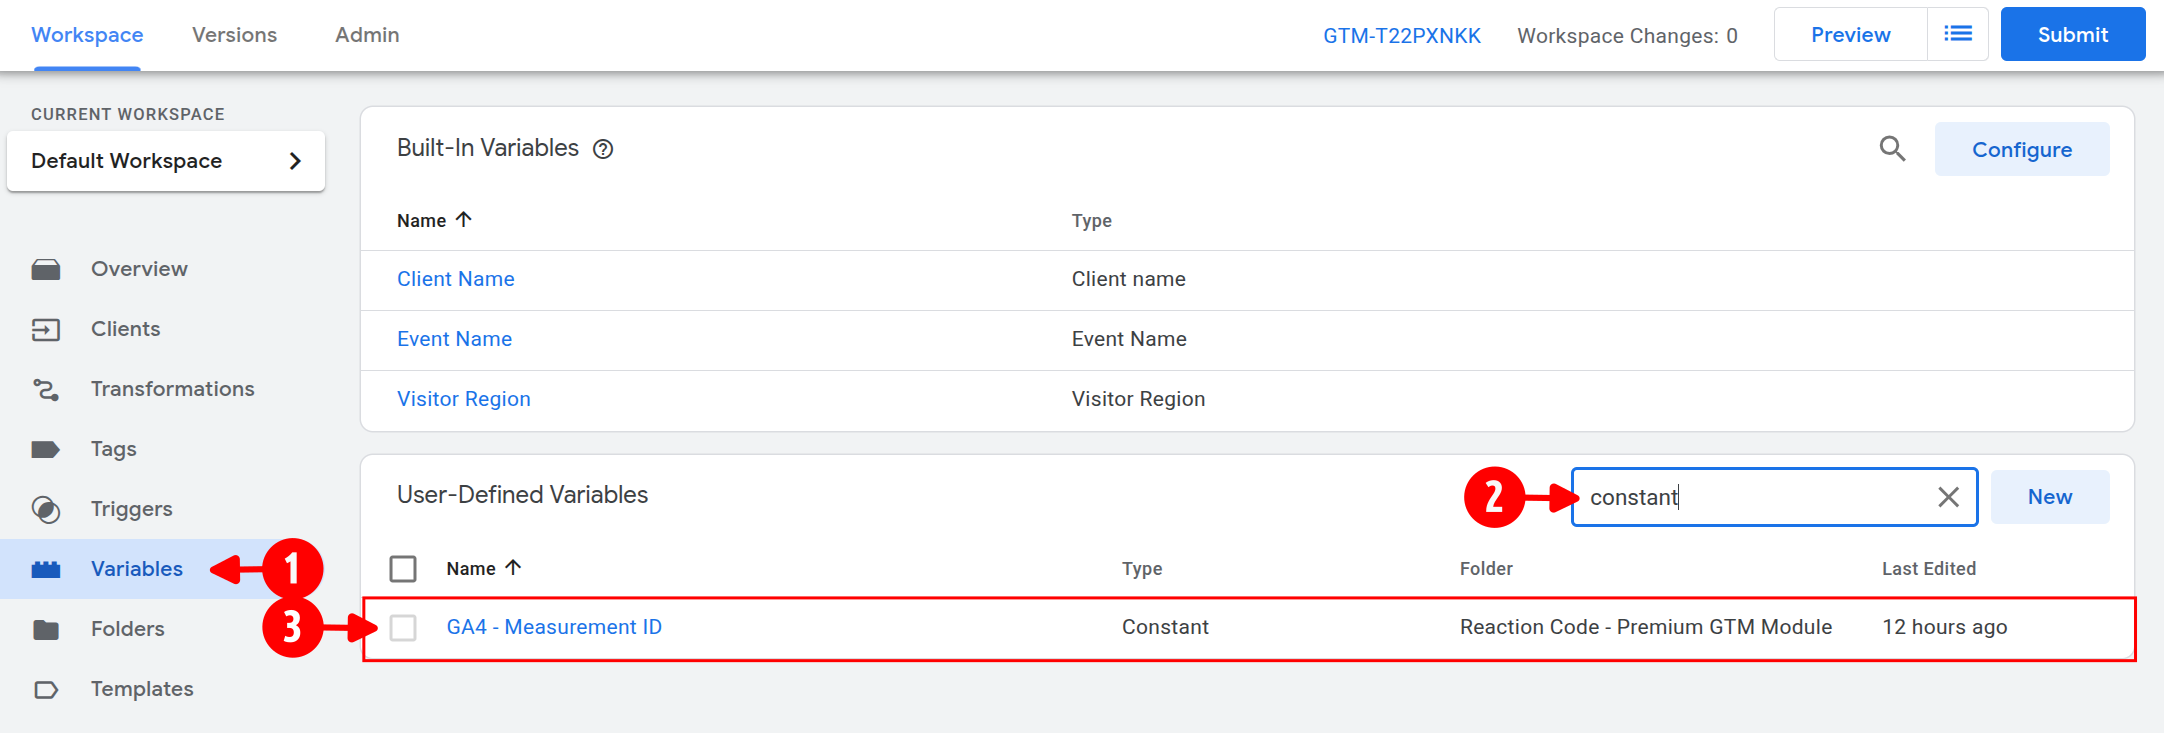Screen dimensions: 2164x733
Task: Open the GA4 - Measurement ID variable link
Action: point(554,627)
